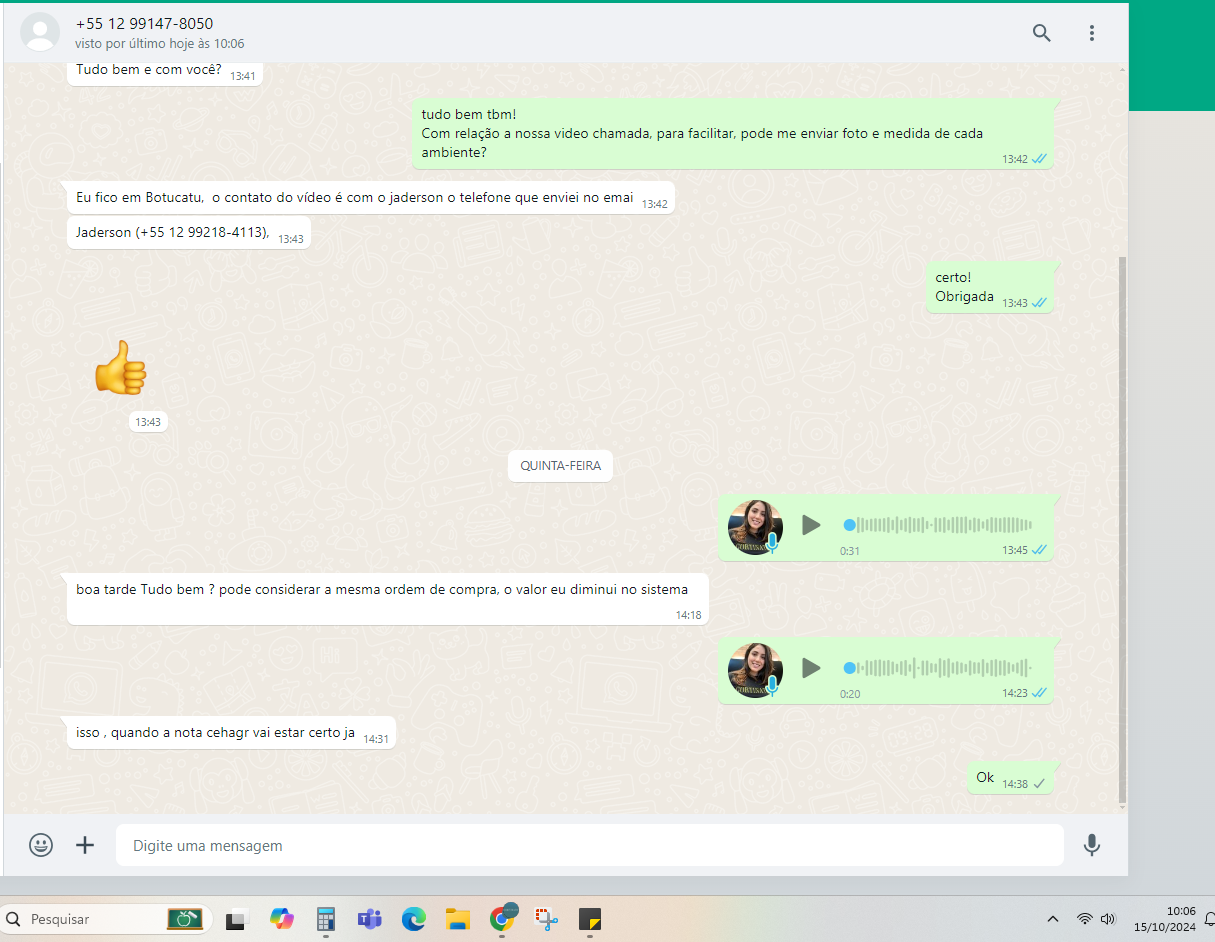Click the Jaderson phone number link

[202, 232]
